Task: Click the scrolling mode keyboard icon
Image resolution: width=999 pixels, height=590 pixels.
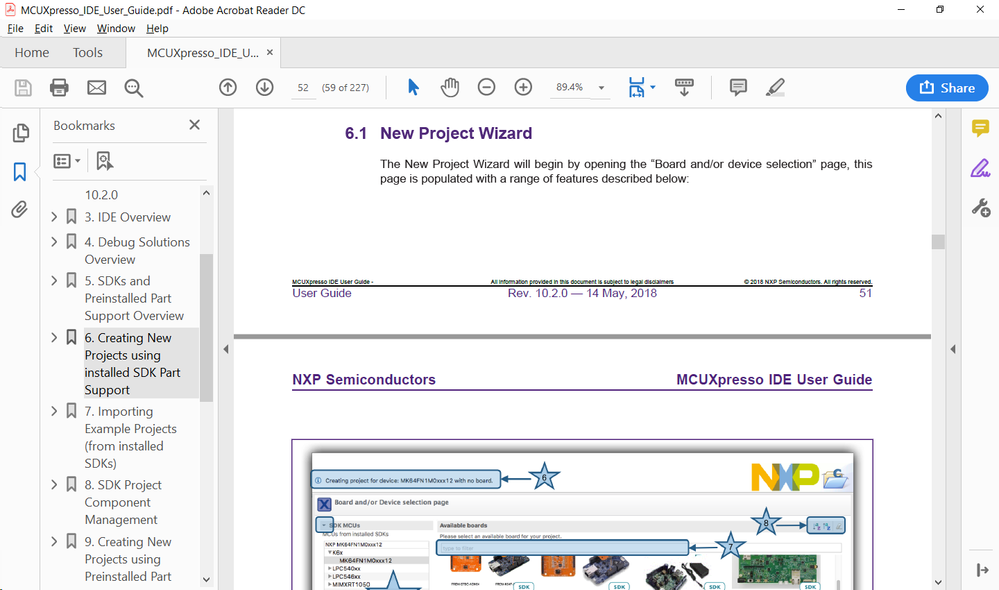Action: [x=684, y=87]
